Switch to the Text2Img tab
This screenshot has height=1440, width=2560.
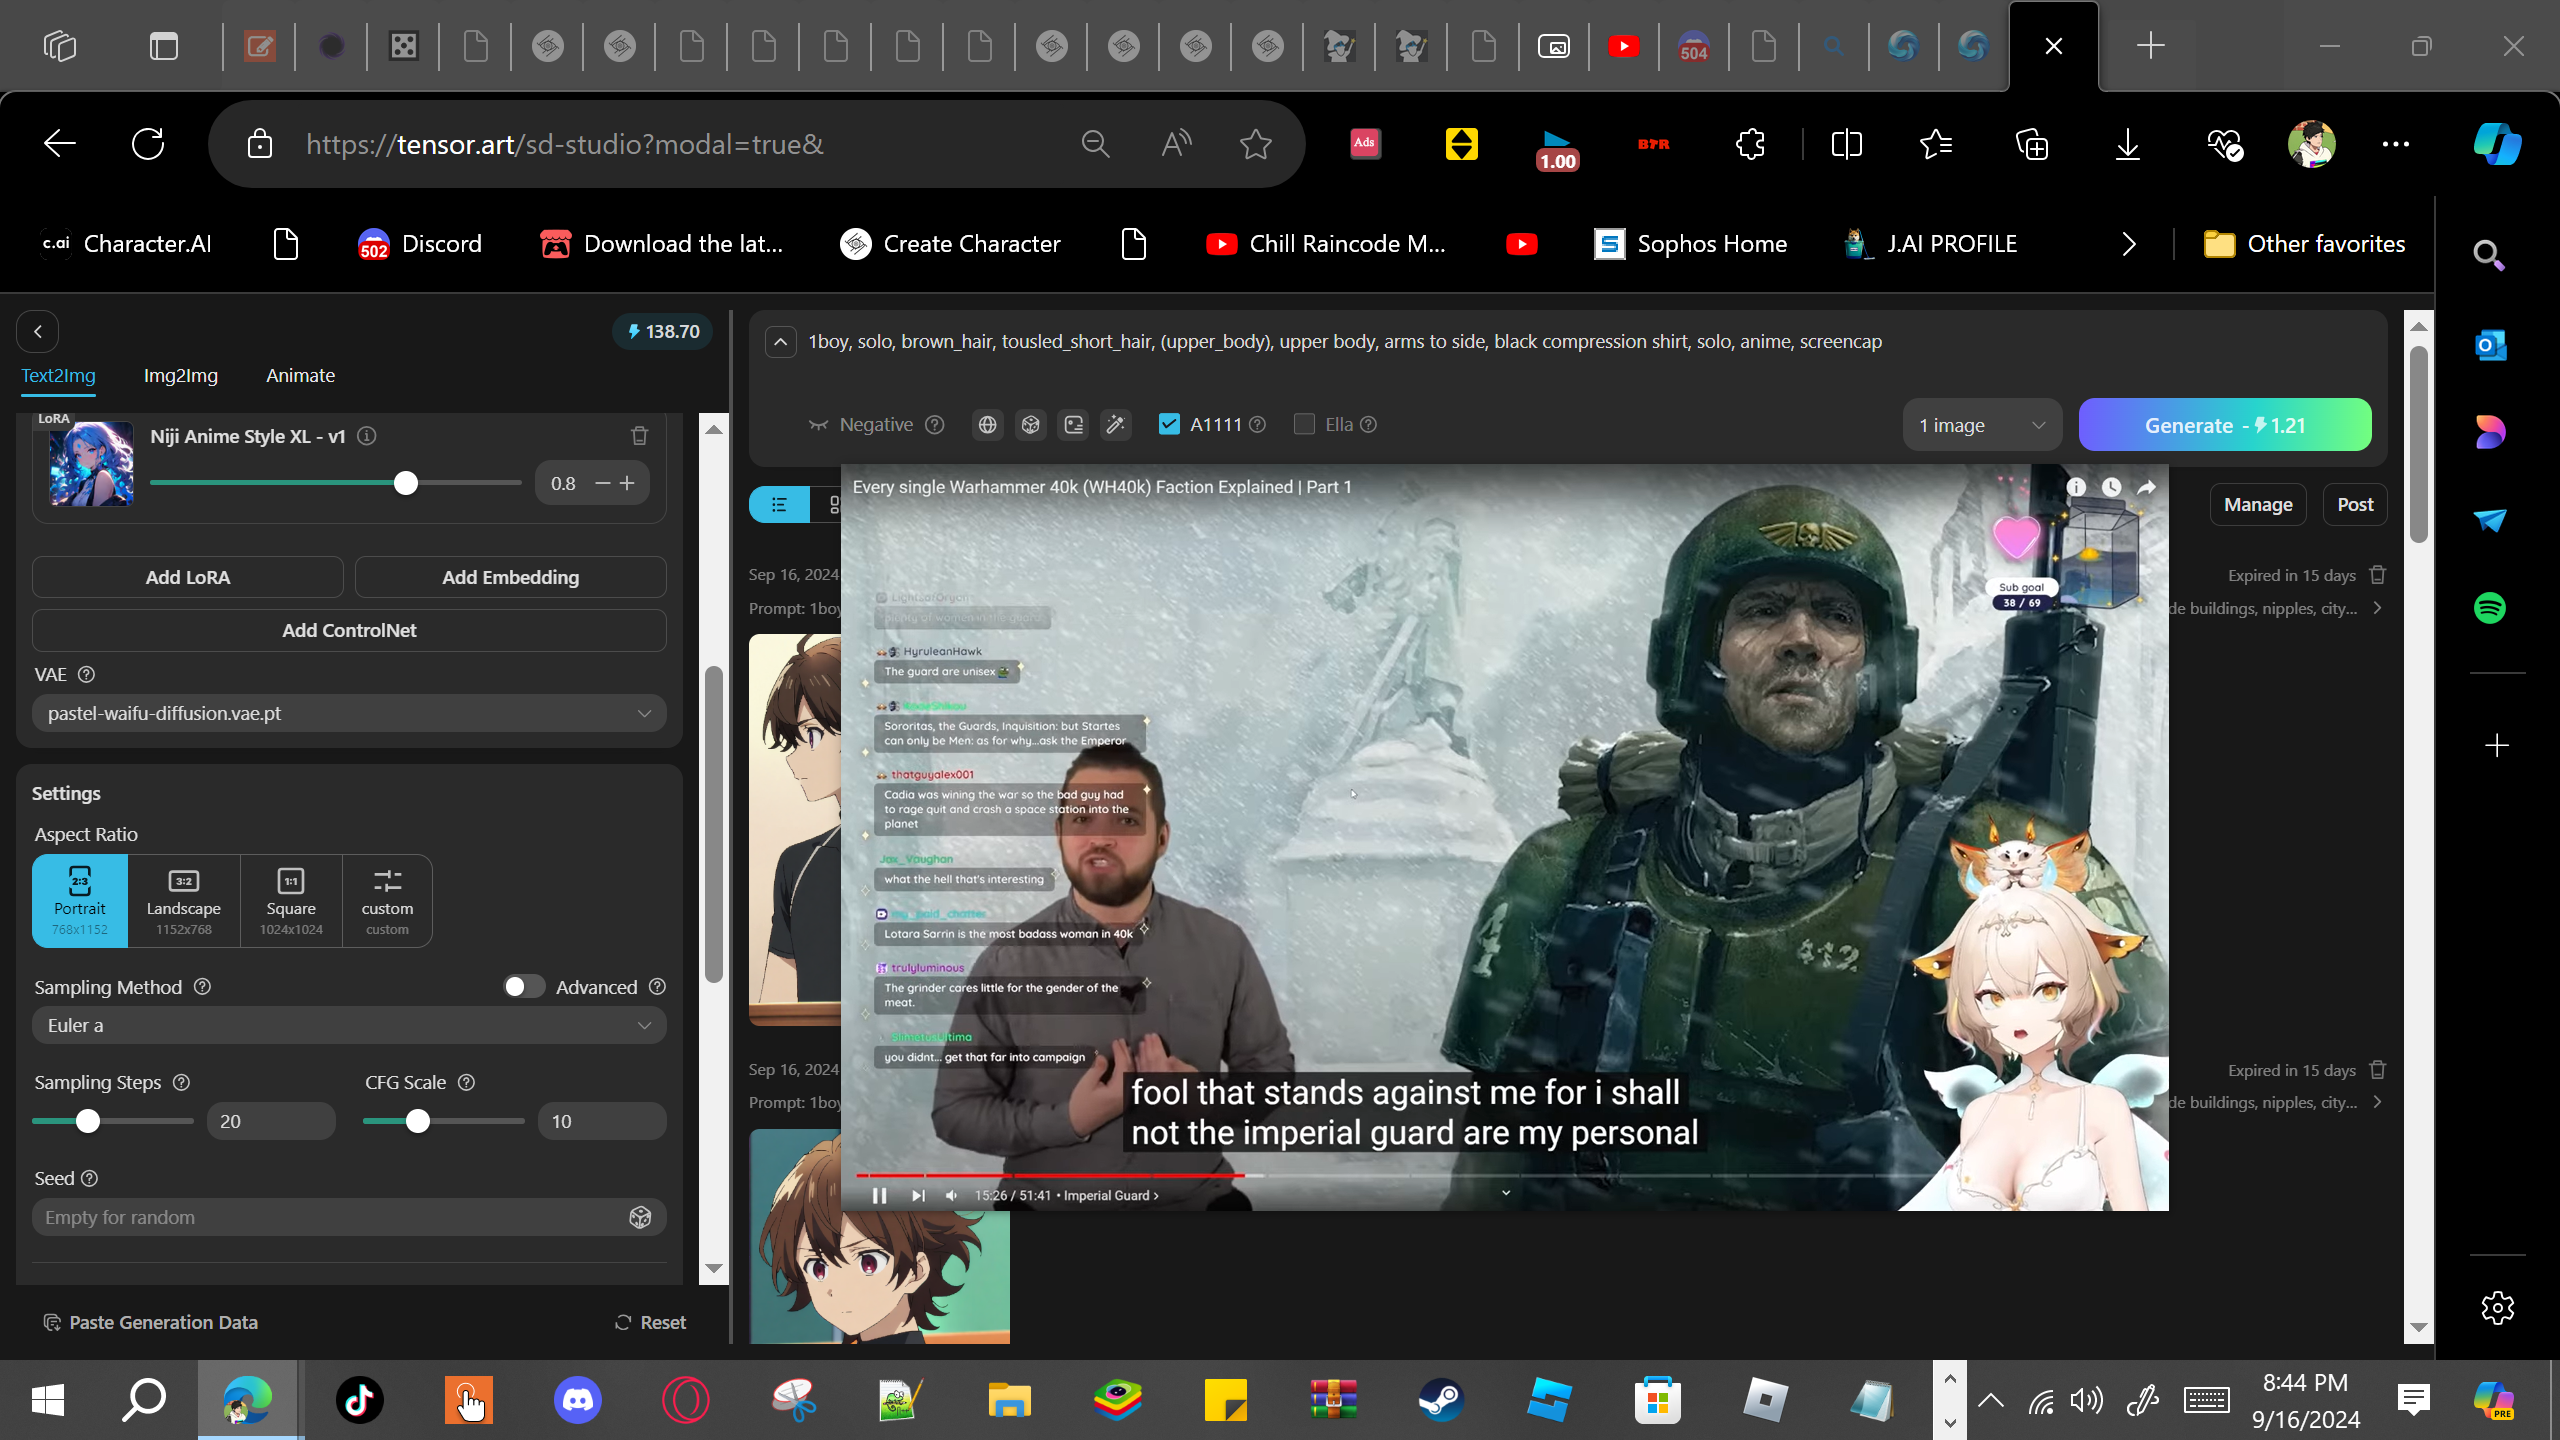[59, 375]
